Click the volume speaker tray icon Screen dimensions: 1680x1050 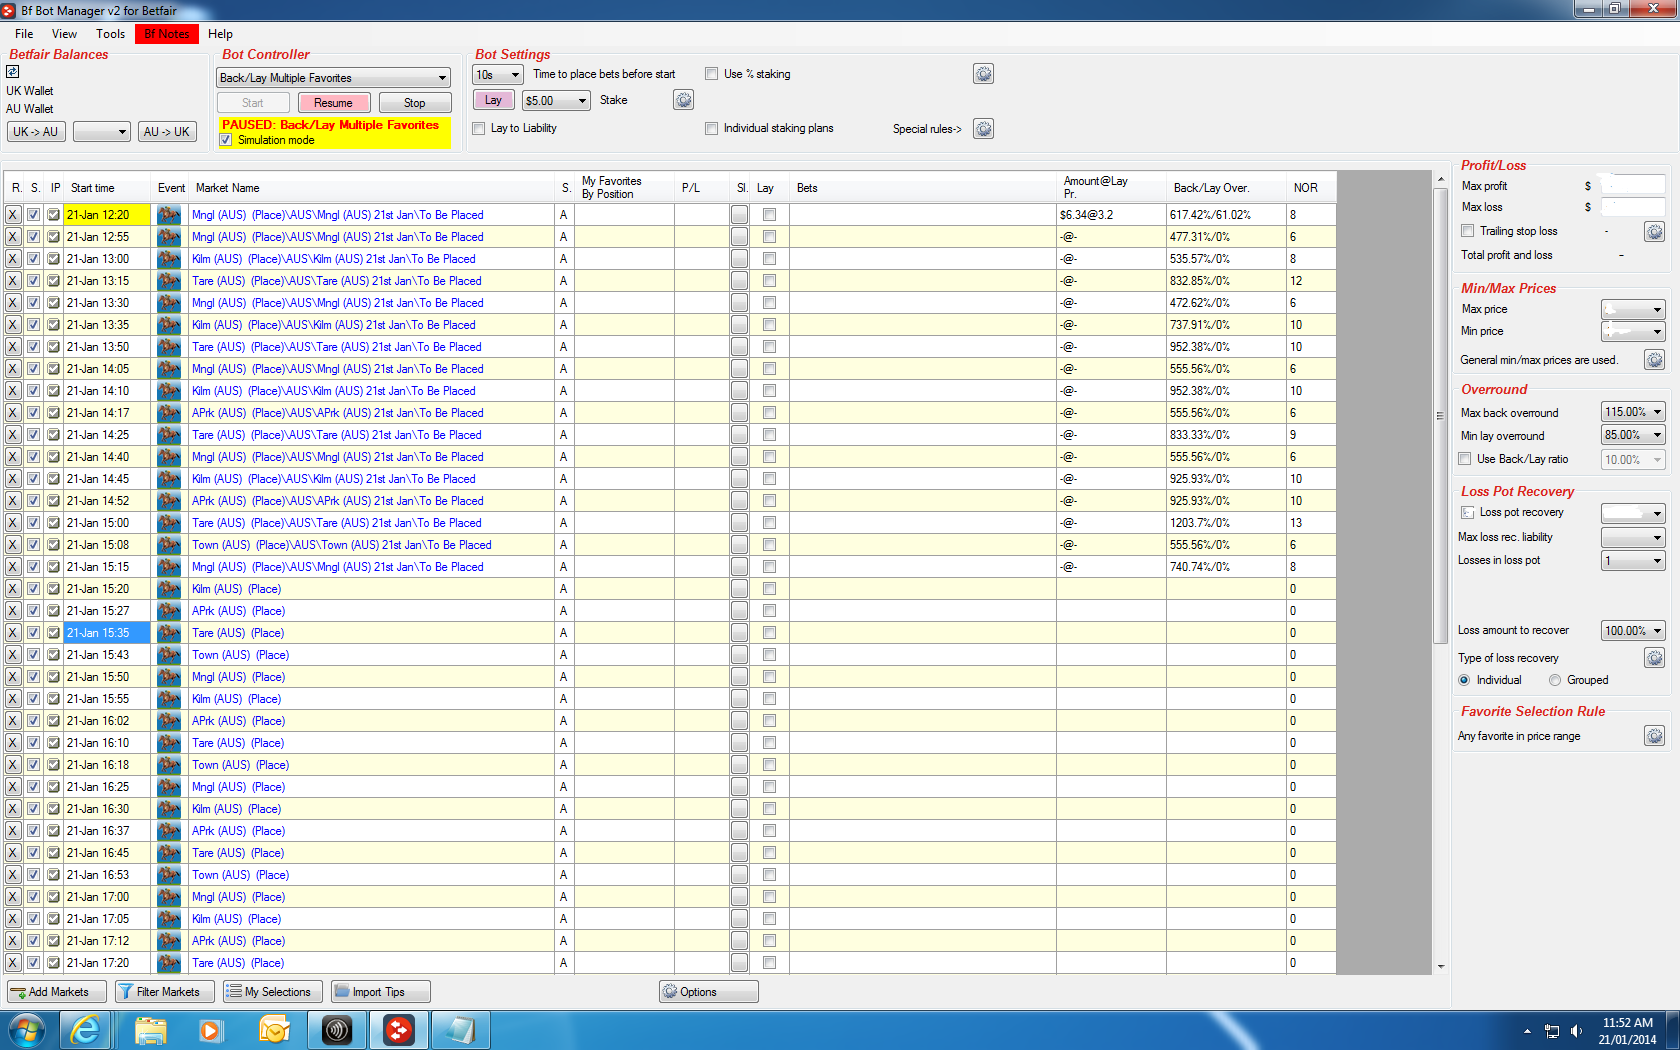(x=1577, y=1031)
